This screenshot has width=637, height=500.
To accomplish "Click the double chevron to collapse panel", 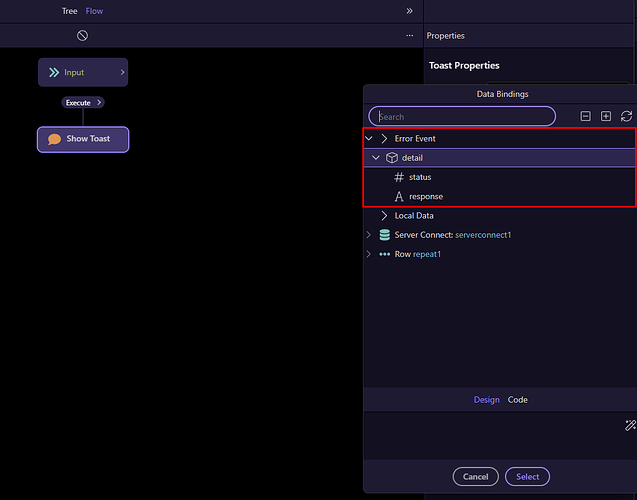I will click(x=409, y=11).
